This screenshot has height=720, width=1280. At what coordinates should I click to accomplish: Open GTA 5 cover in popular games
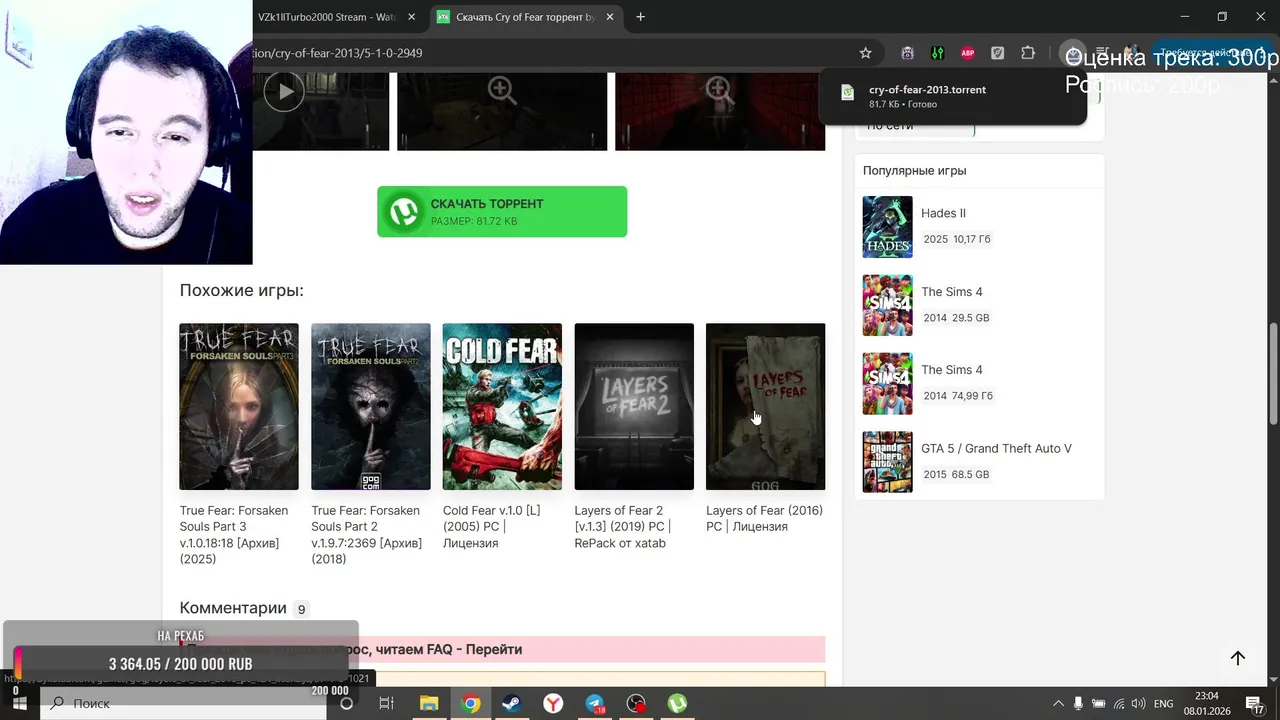click(888, 462)
